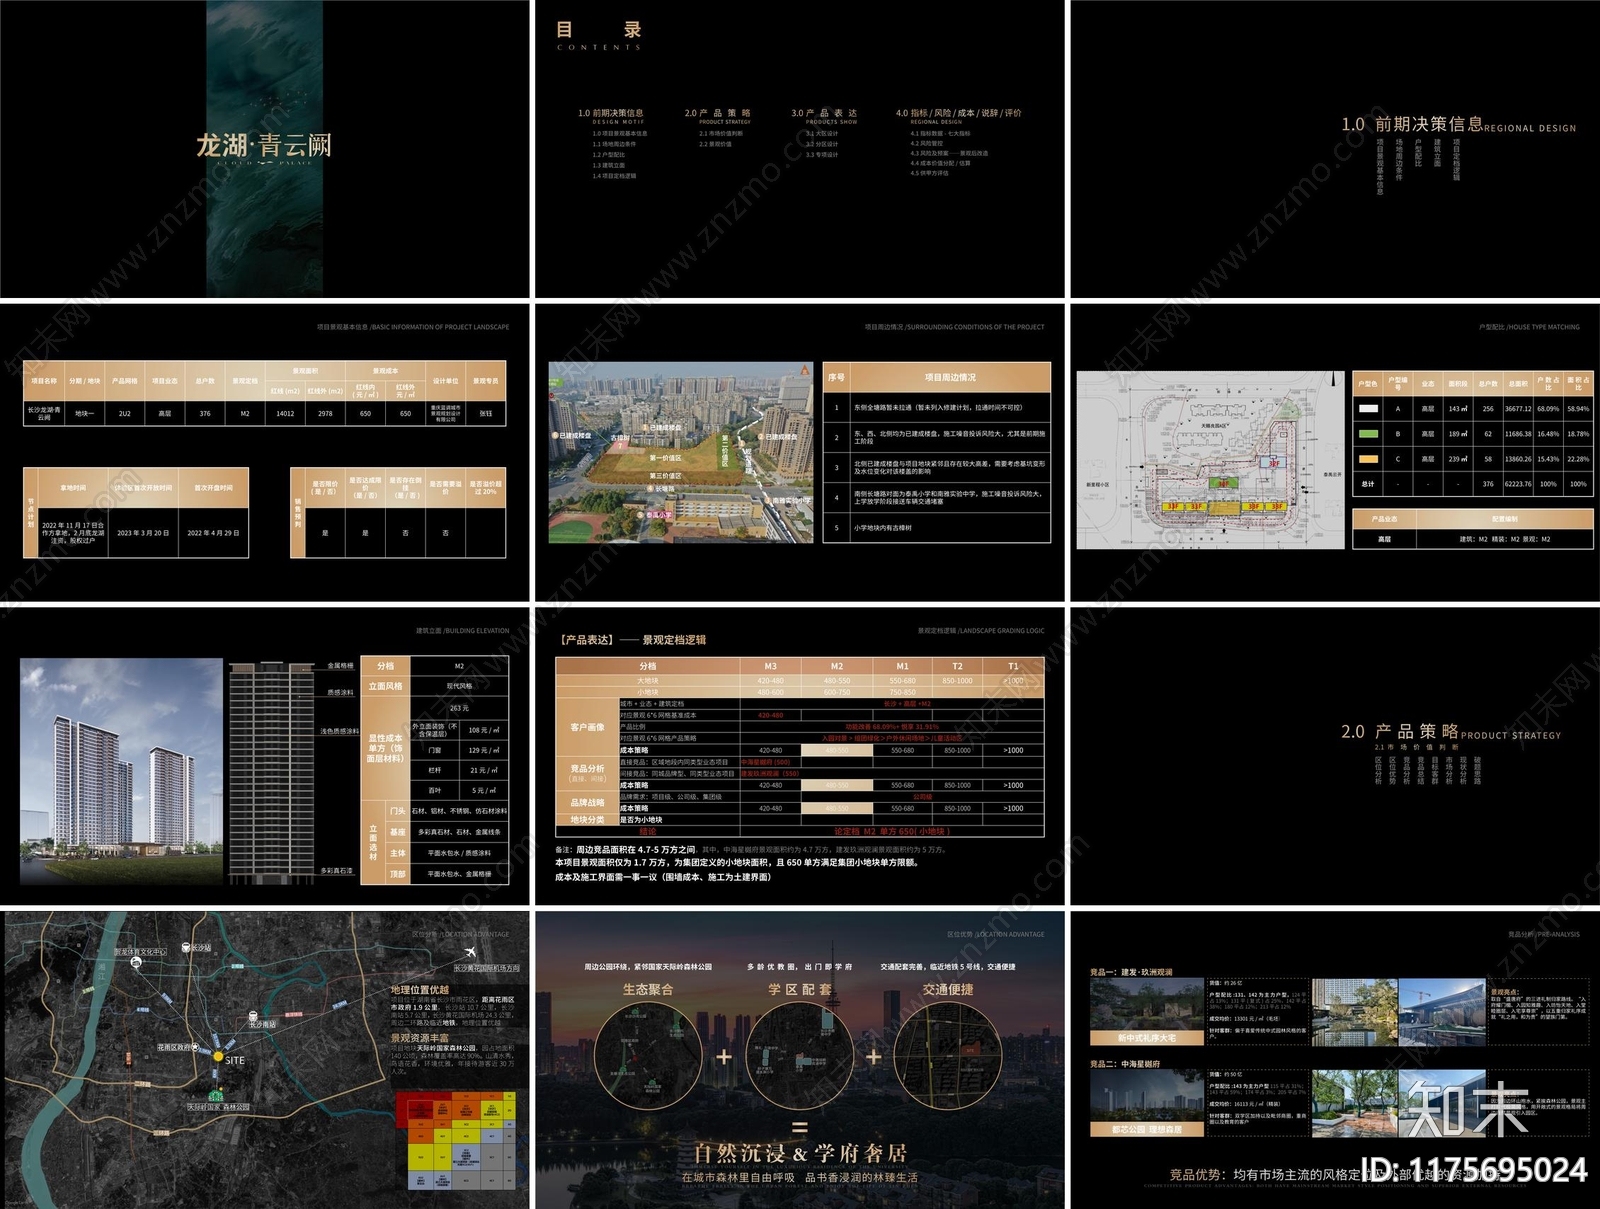Click the 交通便捷 circle map

[947, 1056]
